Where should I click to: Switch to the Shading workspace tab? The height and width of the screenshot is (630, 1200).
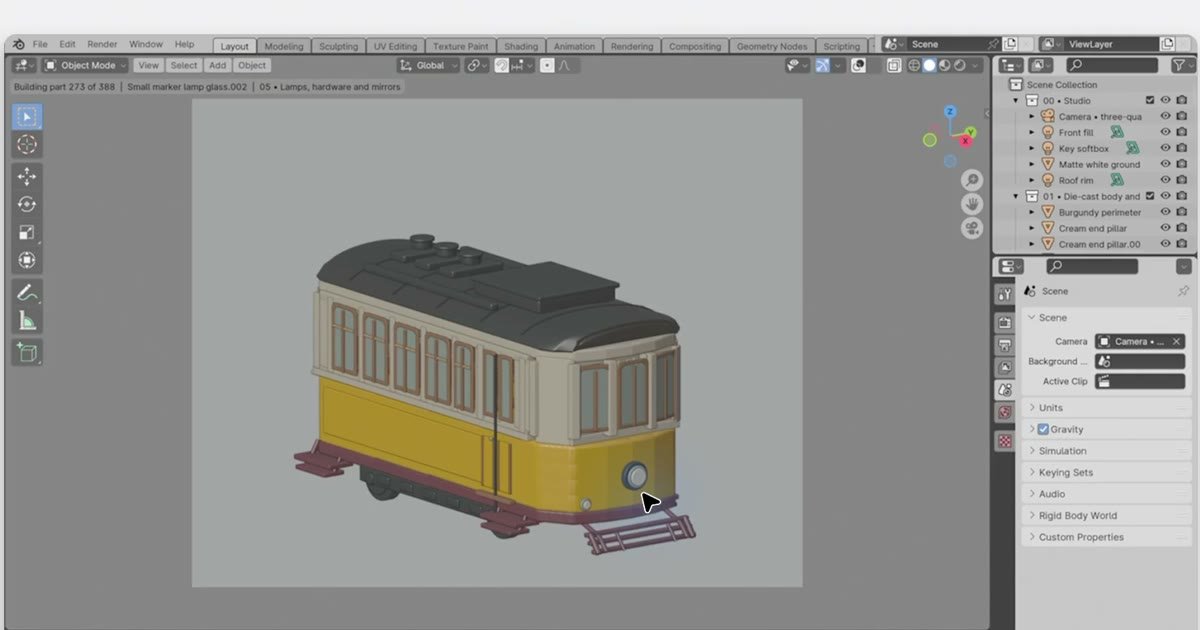[520, 46]
